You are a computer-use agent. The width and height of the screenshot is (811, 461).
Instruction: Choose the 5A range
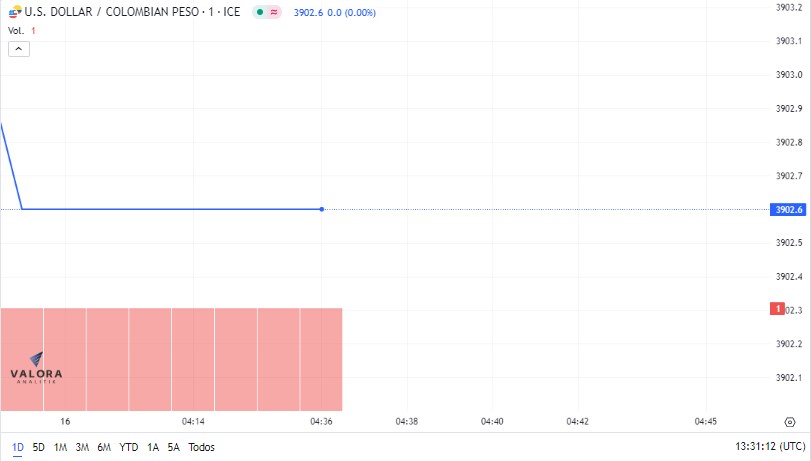[x=173, y=447]
